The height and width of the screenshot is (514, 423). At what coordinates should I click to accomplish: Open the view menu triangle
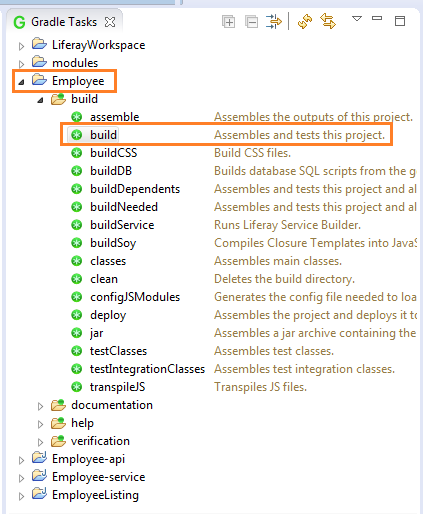pyautogui.click(x=357, y=19)
